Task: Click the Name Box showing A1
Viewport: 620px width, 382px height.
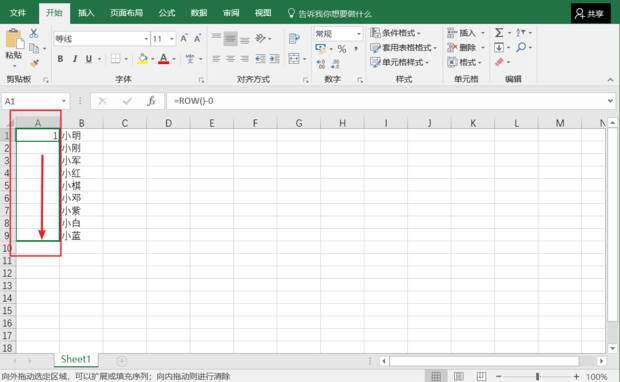Action: pyautogui.click(x=36, y=101)
